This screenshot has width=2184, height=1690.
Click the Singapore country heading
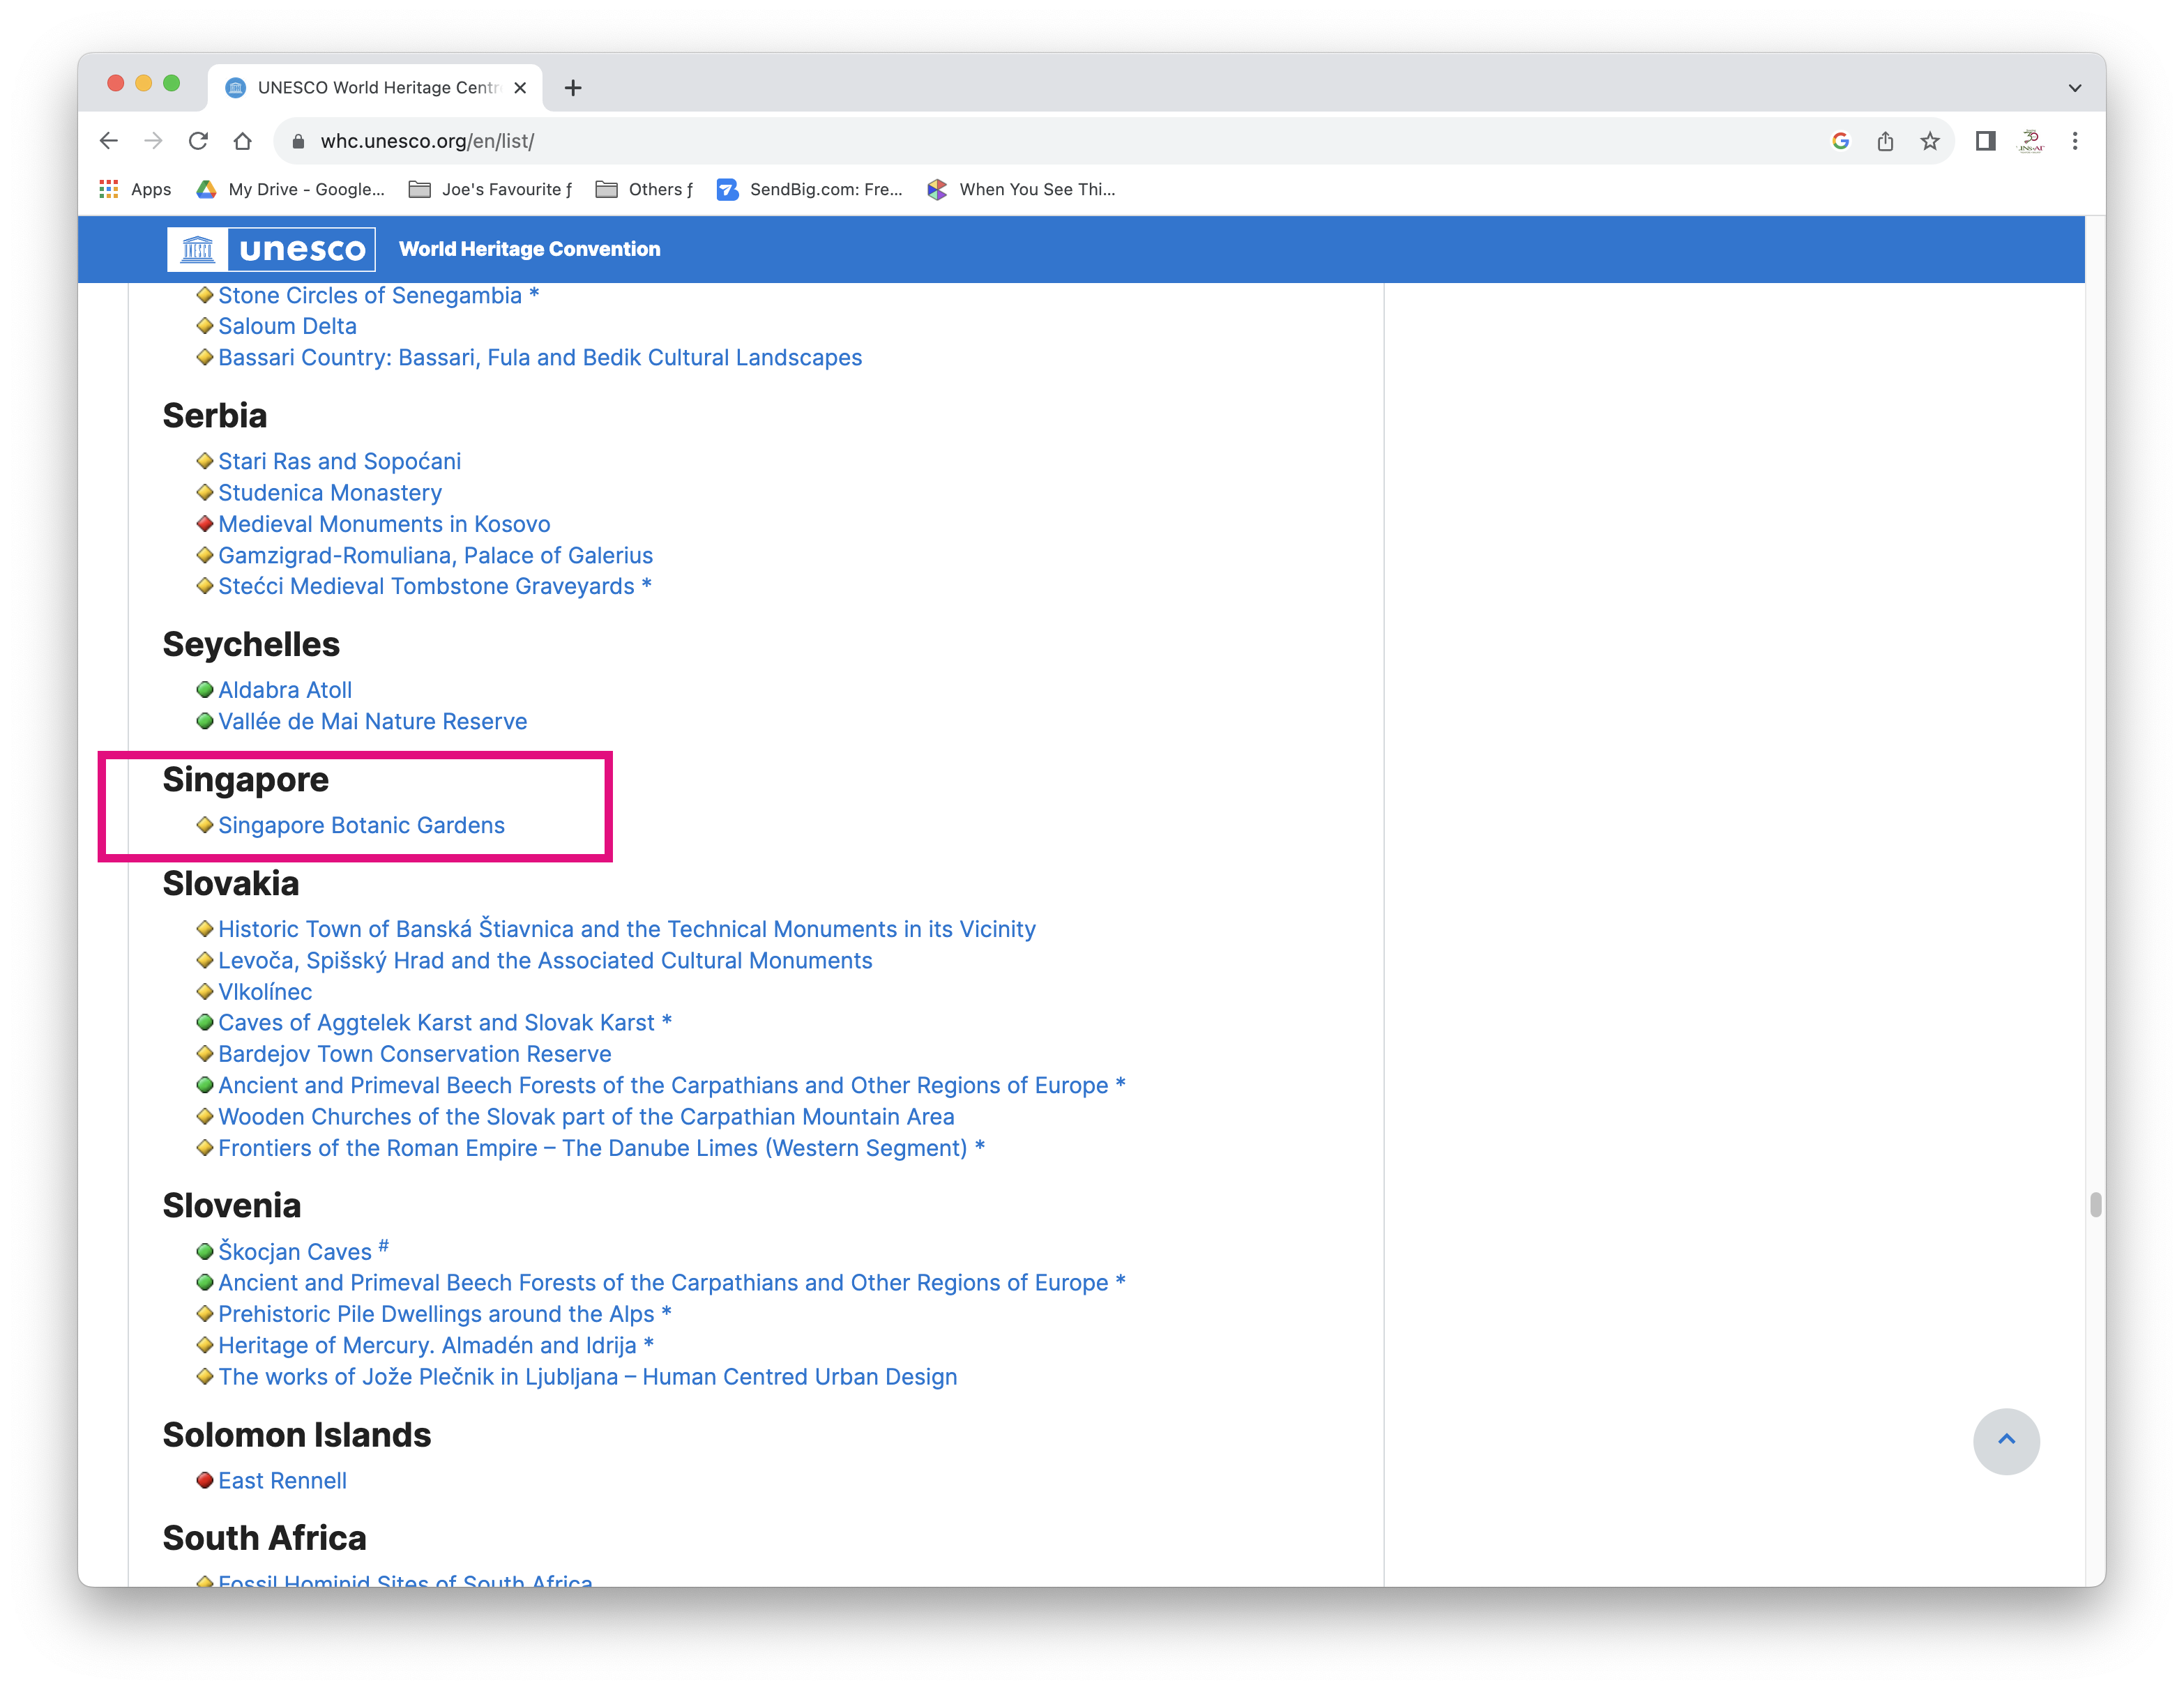pyautogui.click(x=245, y=780)
